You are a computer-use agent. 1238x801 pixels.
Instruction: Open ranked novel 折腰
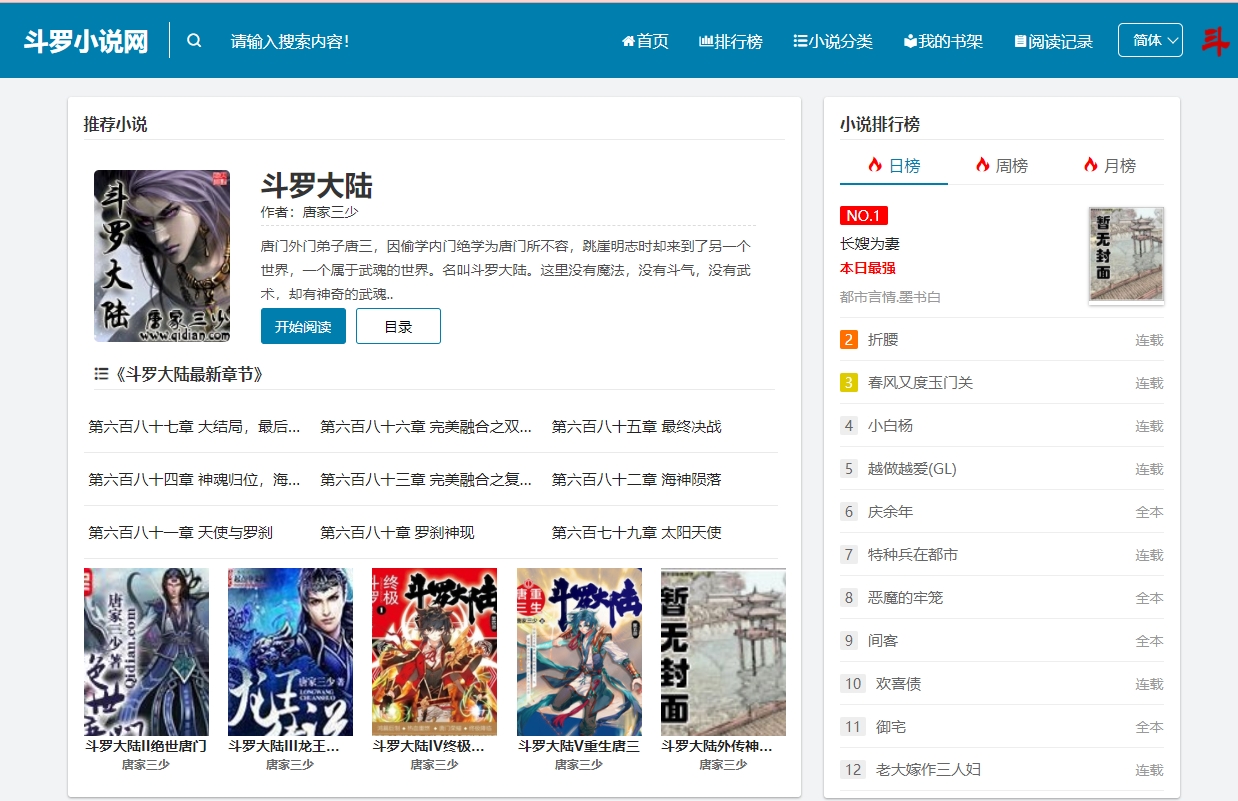coord(883,339)
